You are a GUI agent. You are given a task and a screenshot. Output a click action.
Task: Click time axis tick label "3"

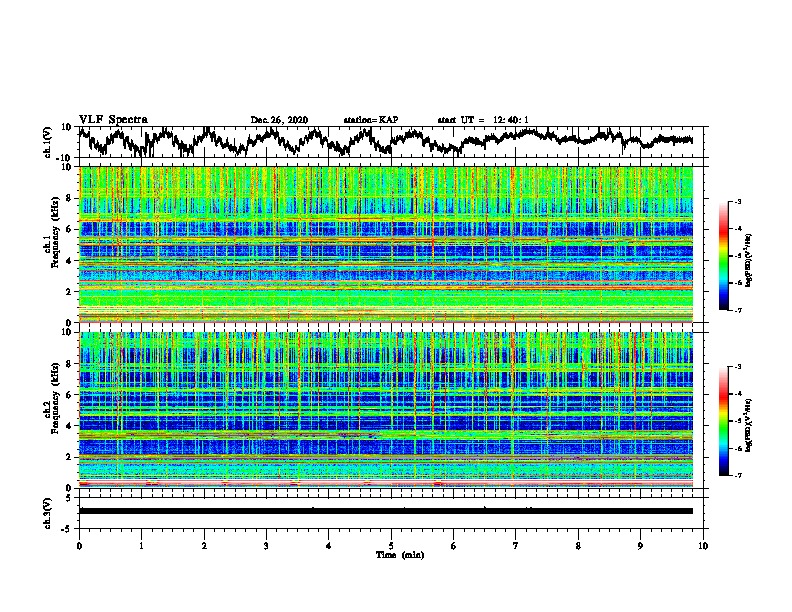[x=266, y=546]
